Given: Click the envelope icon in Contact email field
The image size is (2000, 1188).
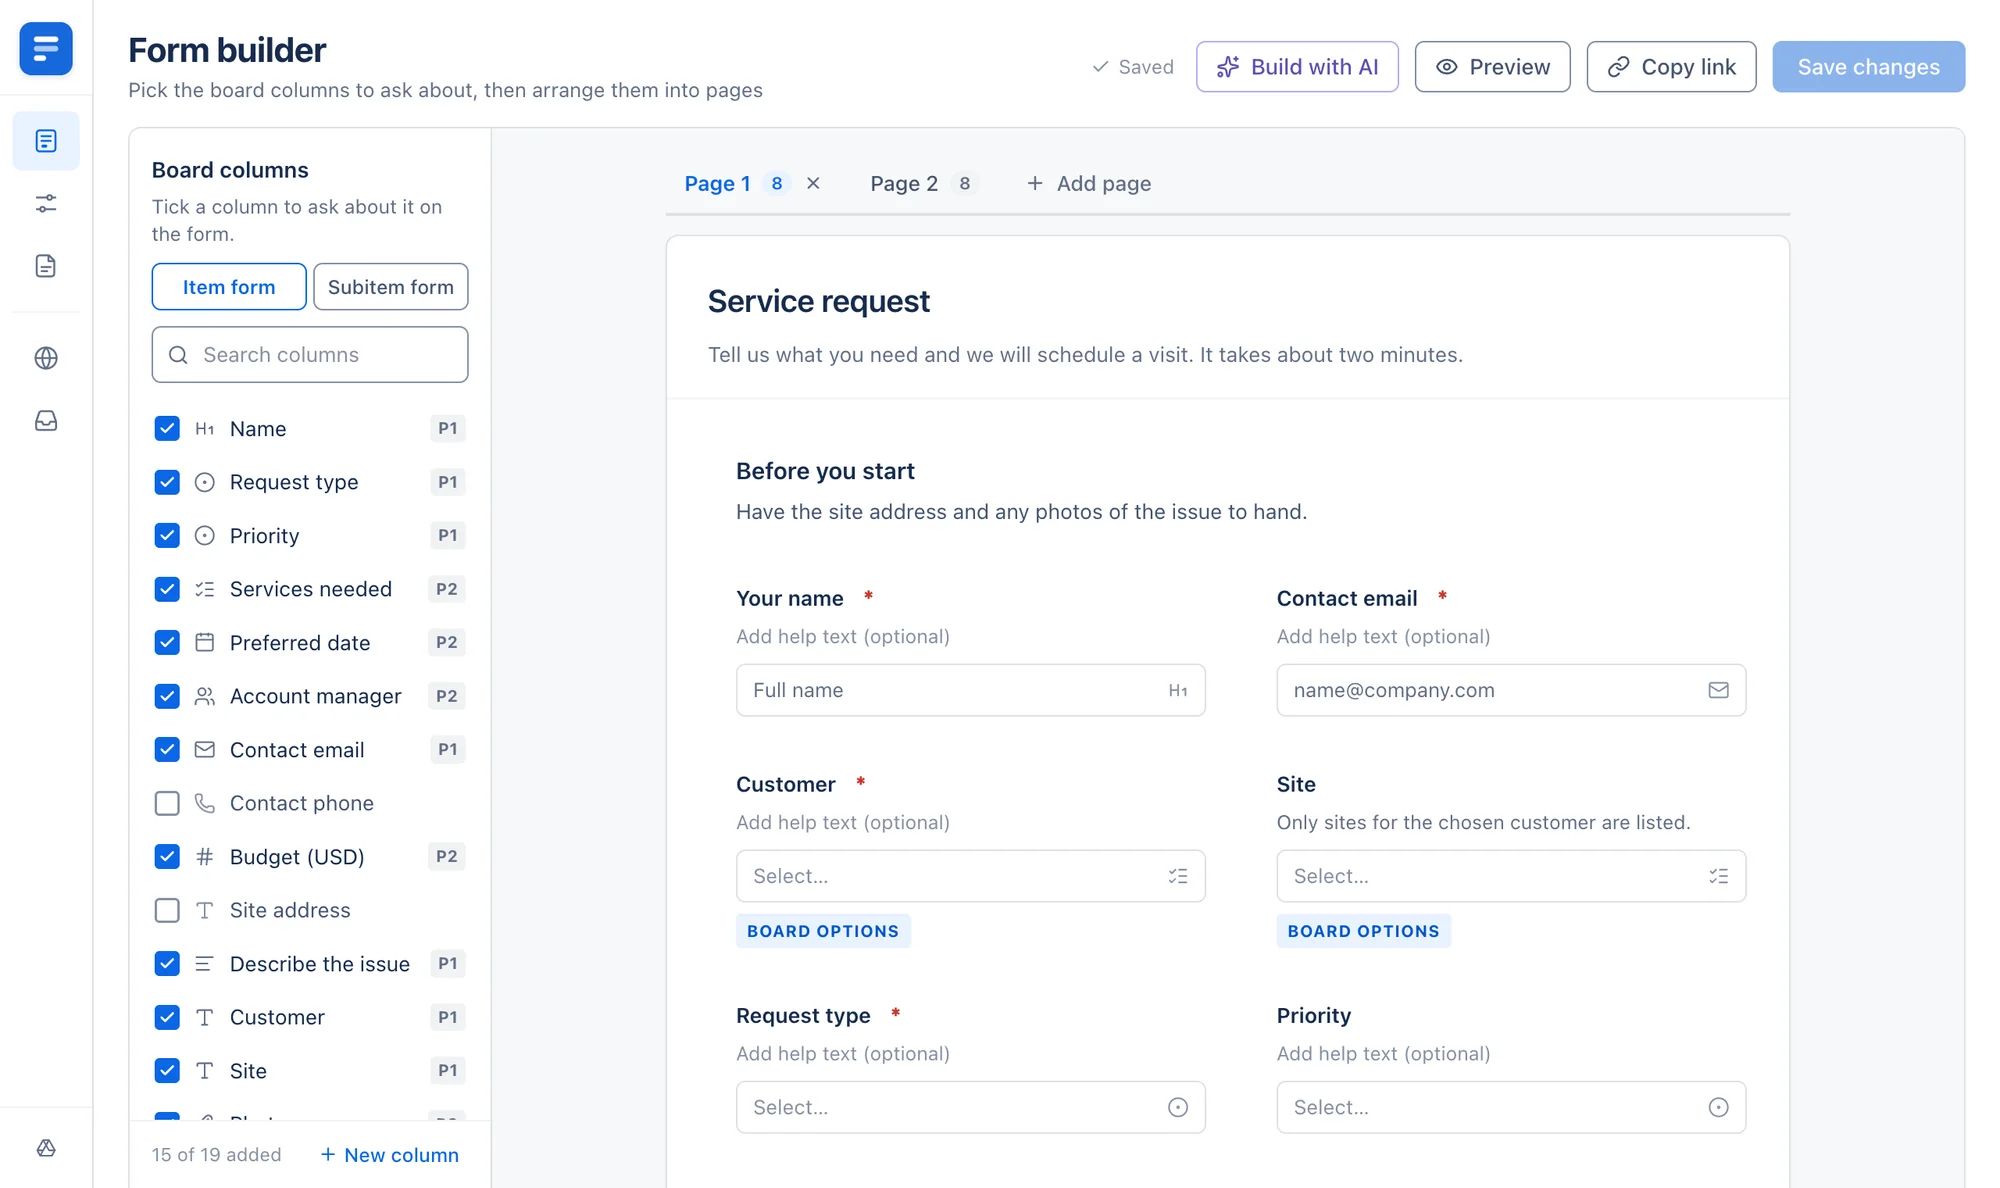Looking at the screenshot, I should point(1718,690).
